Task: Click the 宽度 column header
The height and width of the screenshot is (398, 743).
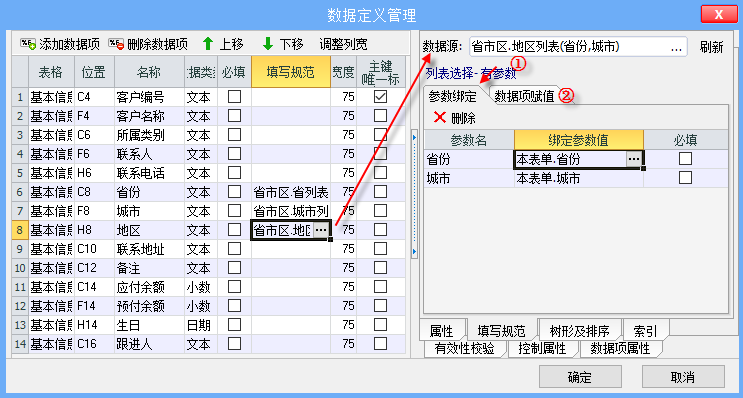Action: click(x=343, y=72)
